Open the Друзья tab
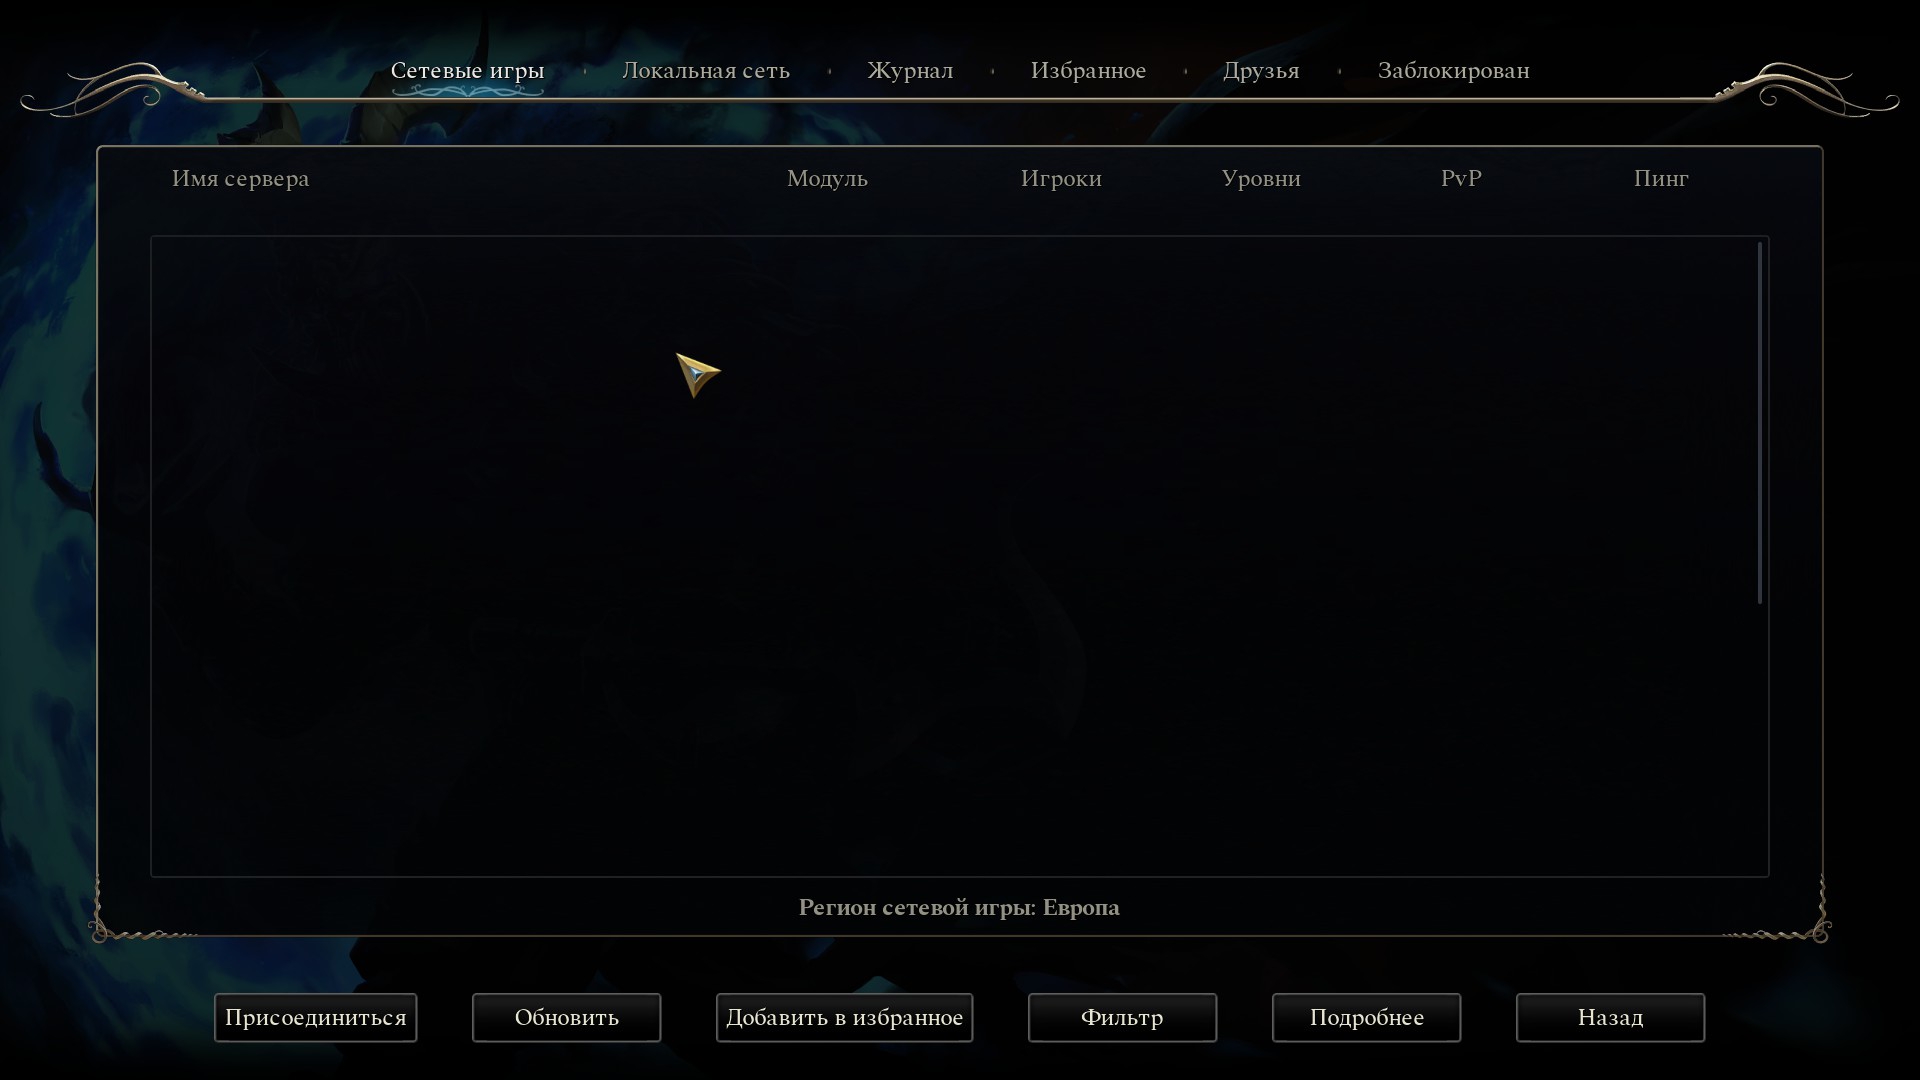The image size is (1920, 1080). coord(1261,71)
